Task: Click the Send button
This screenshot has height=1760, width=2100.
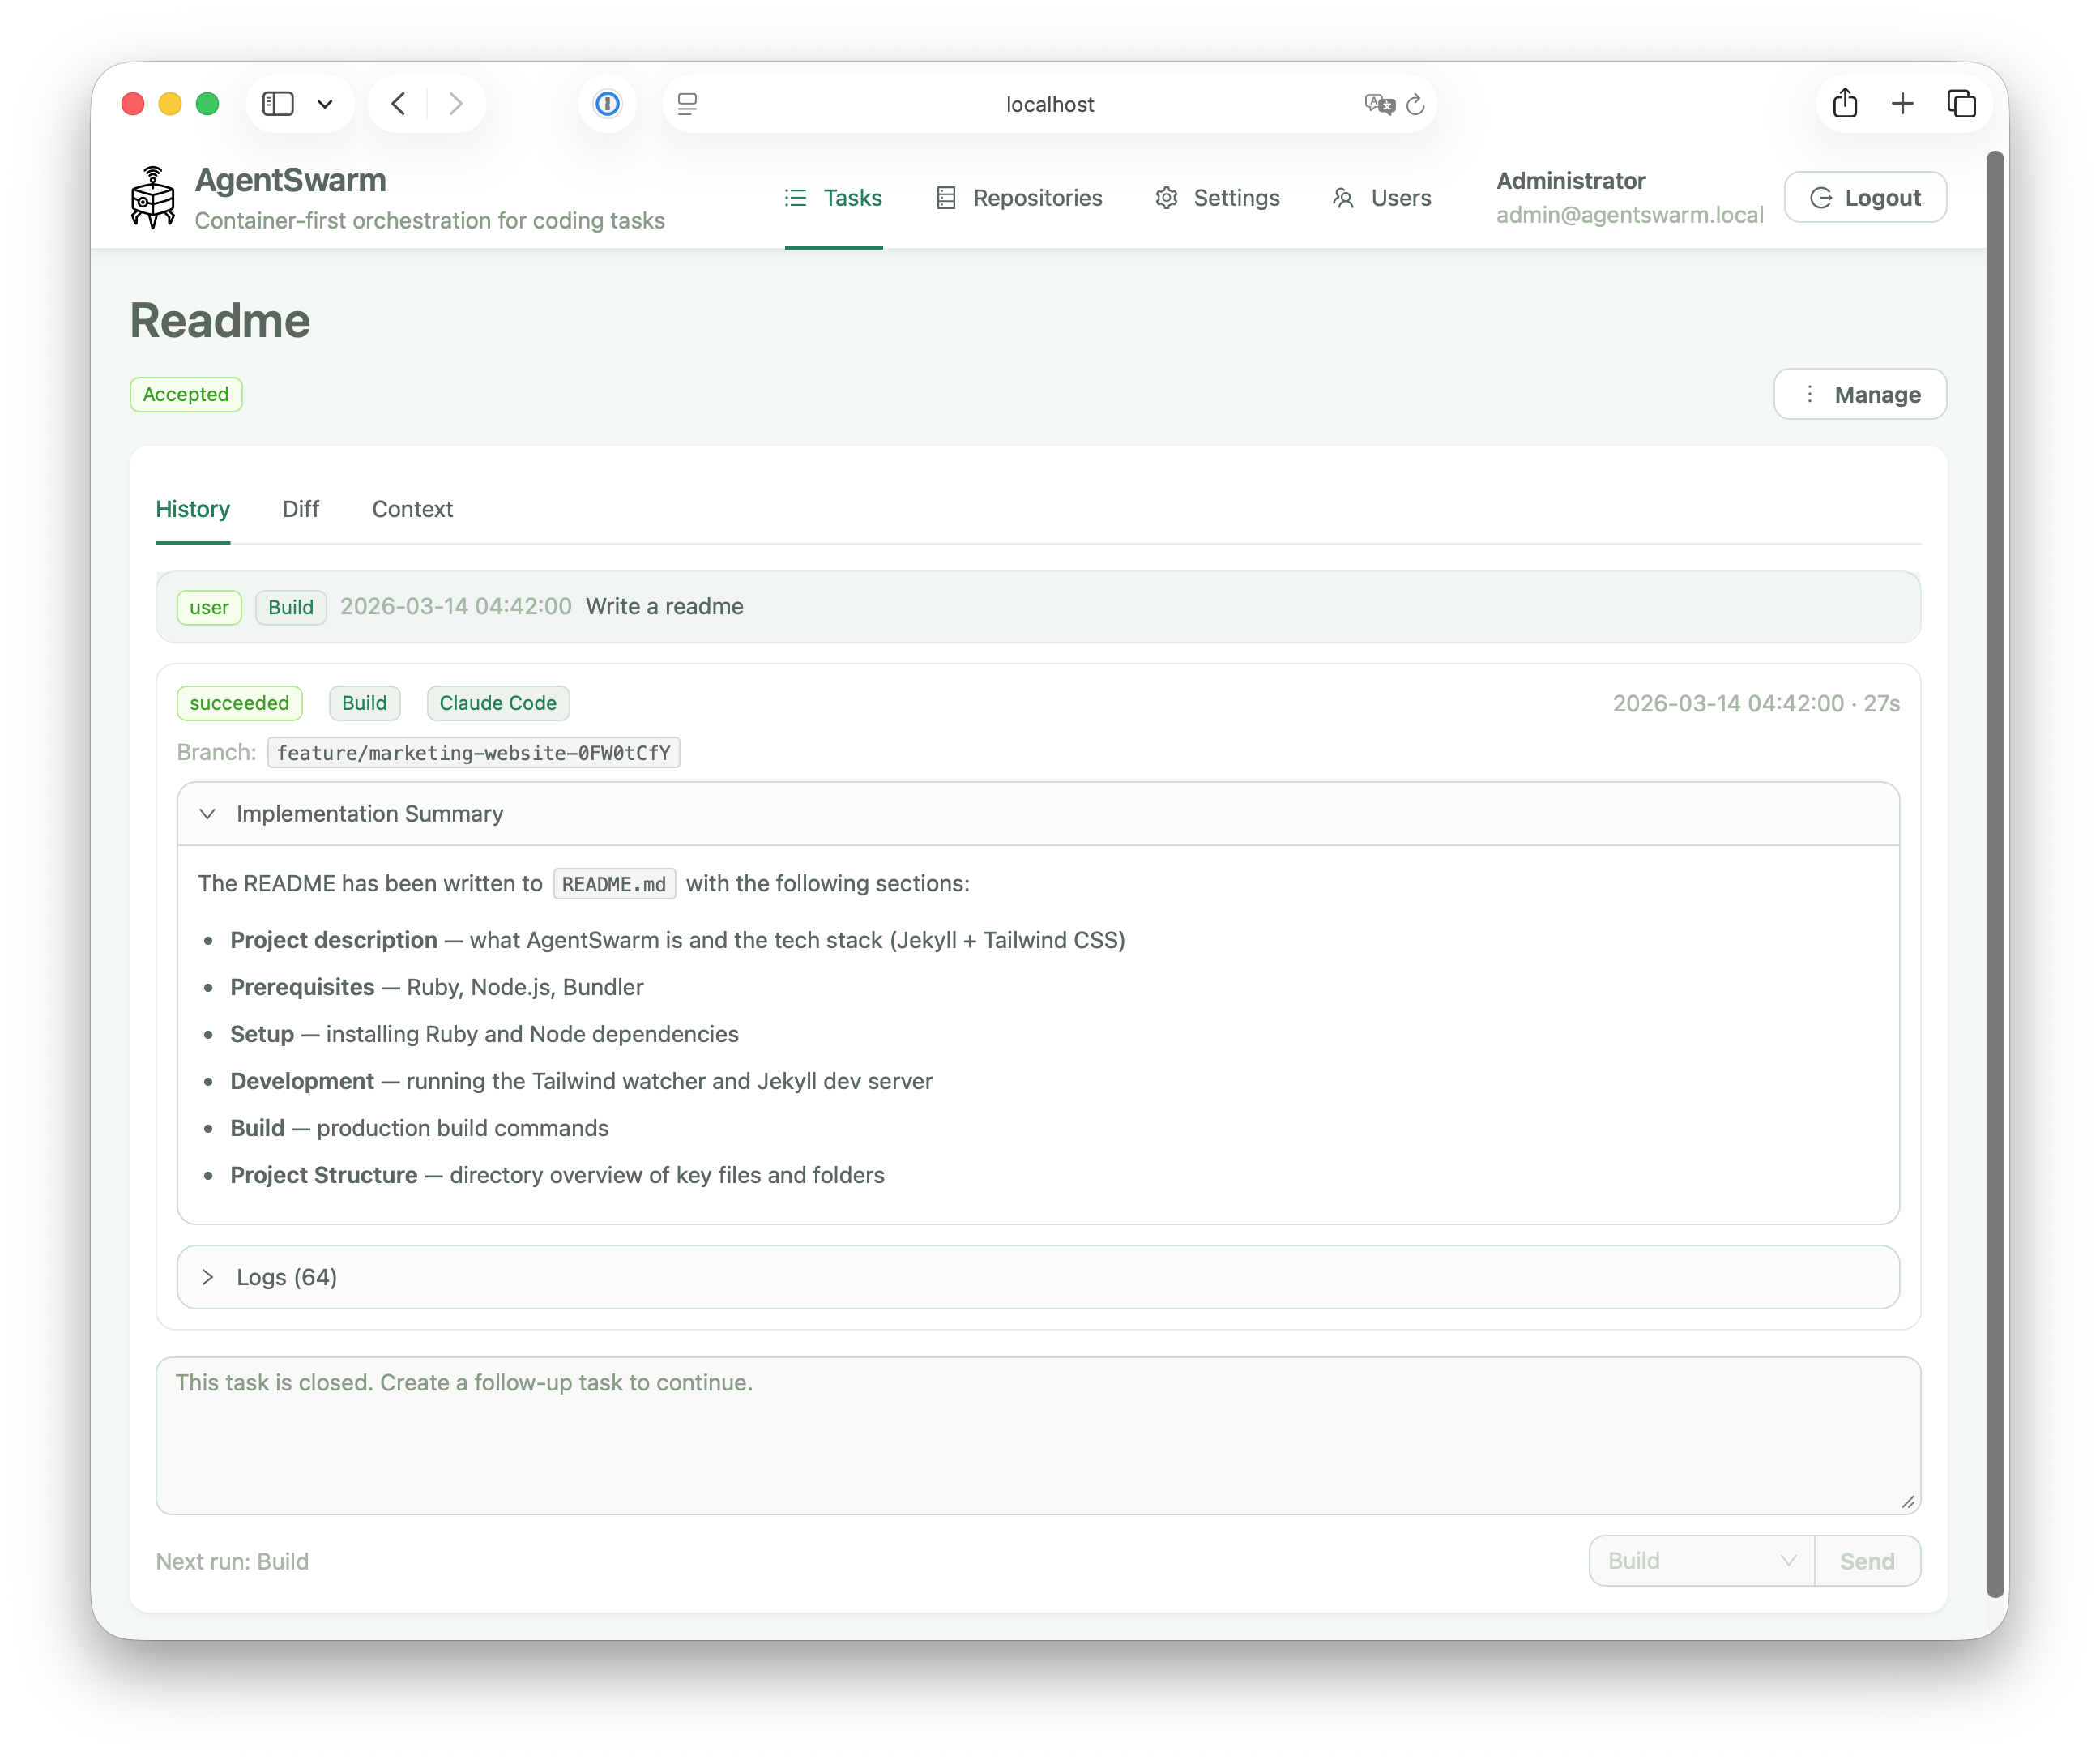Action: [1866, 1560]
